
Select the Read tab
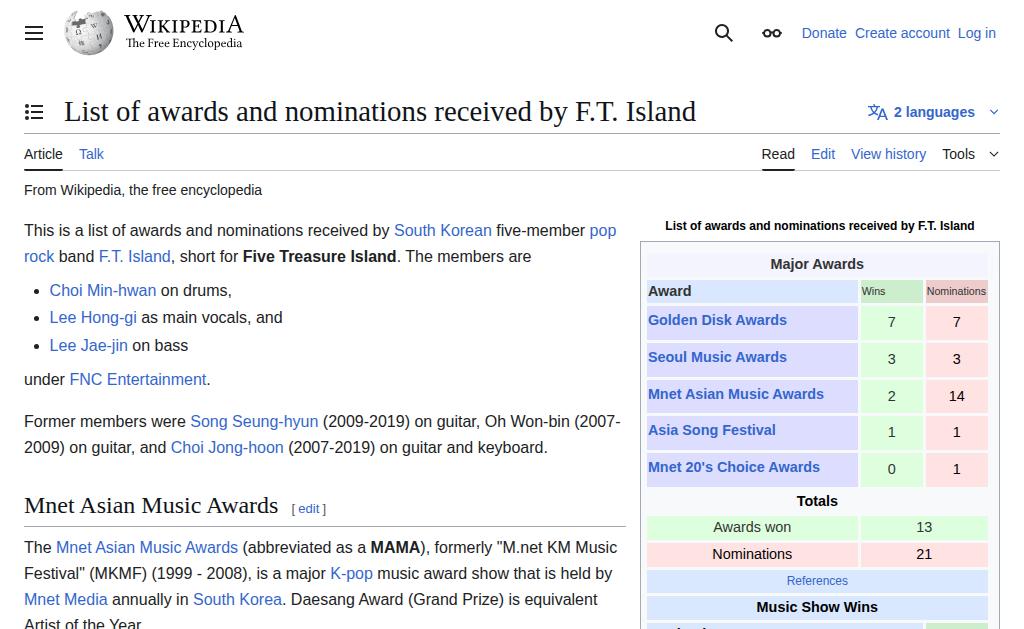[x=778, y=154]
